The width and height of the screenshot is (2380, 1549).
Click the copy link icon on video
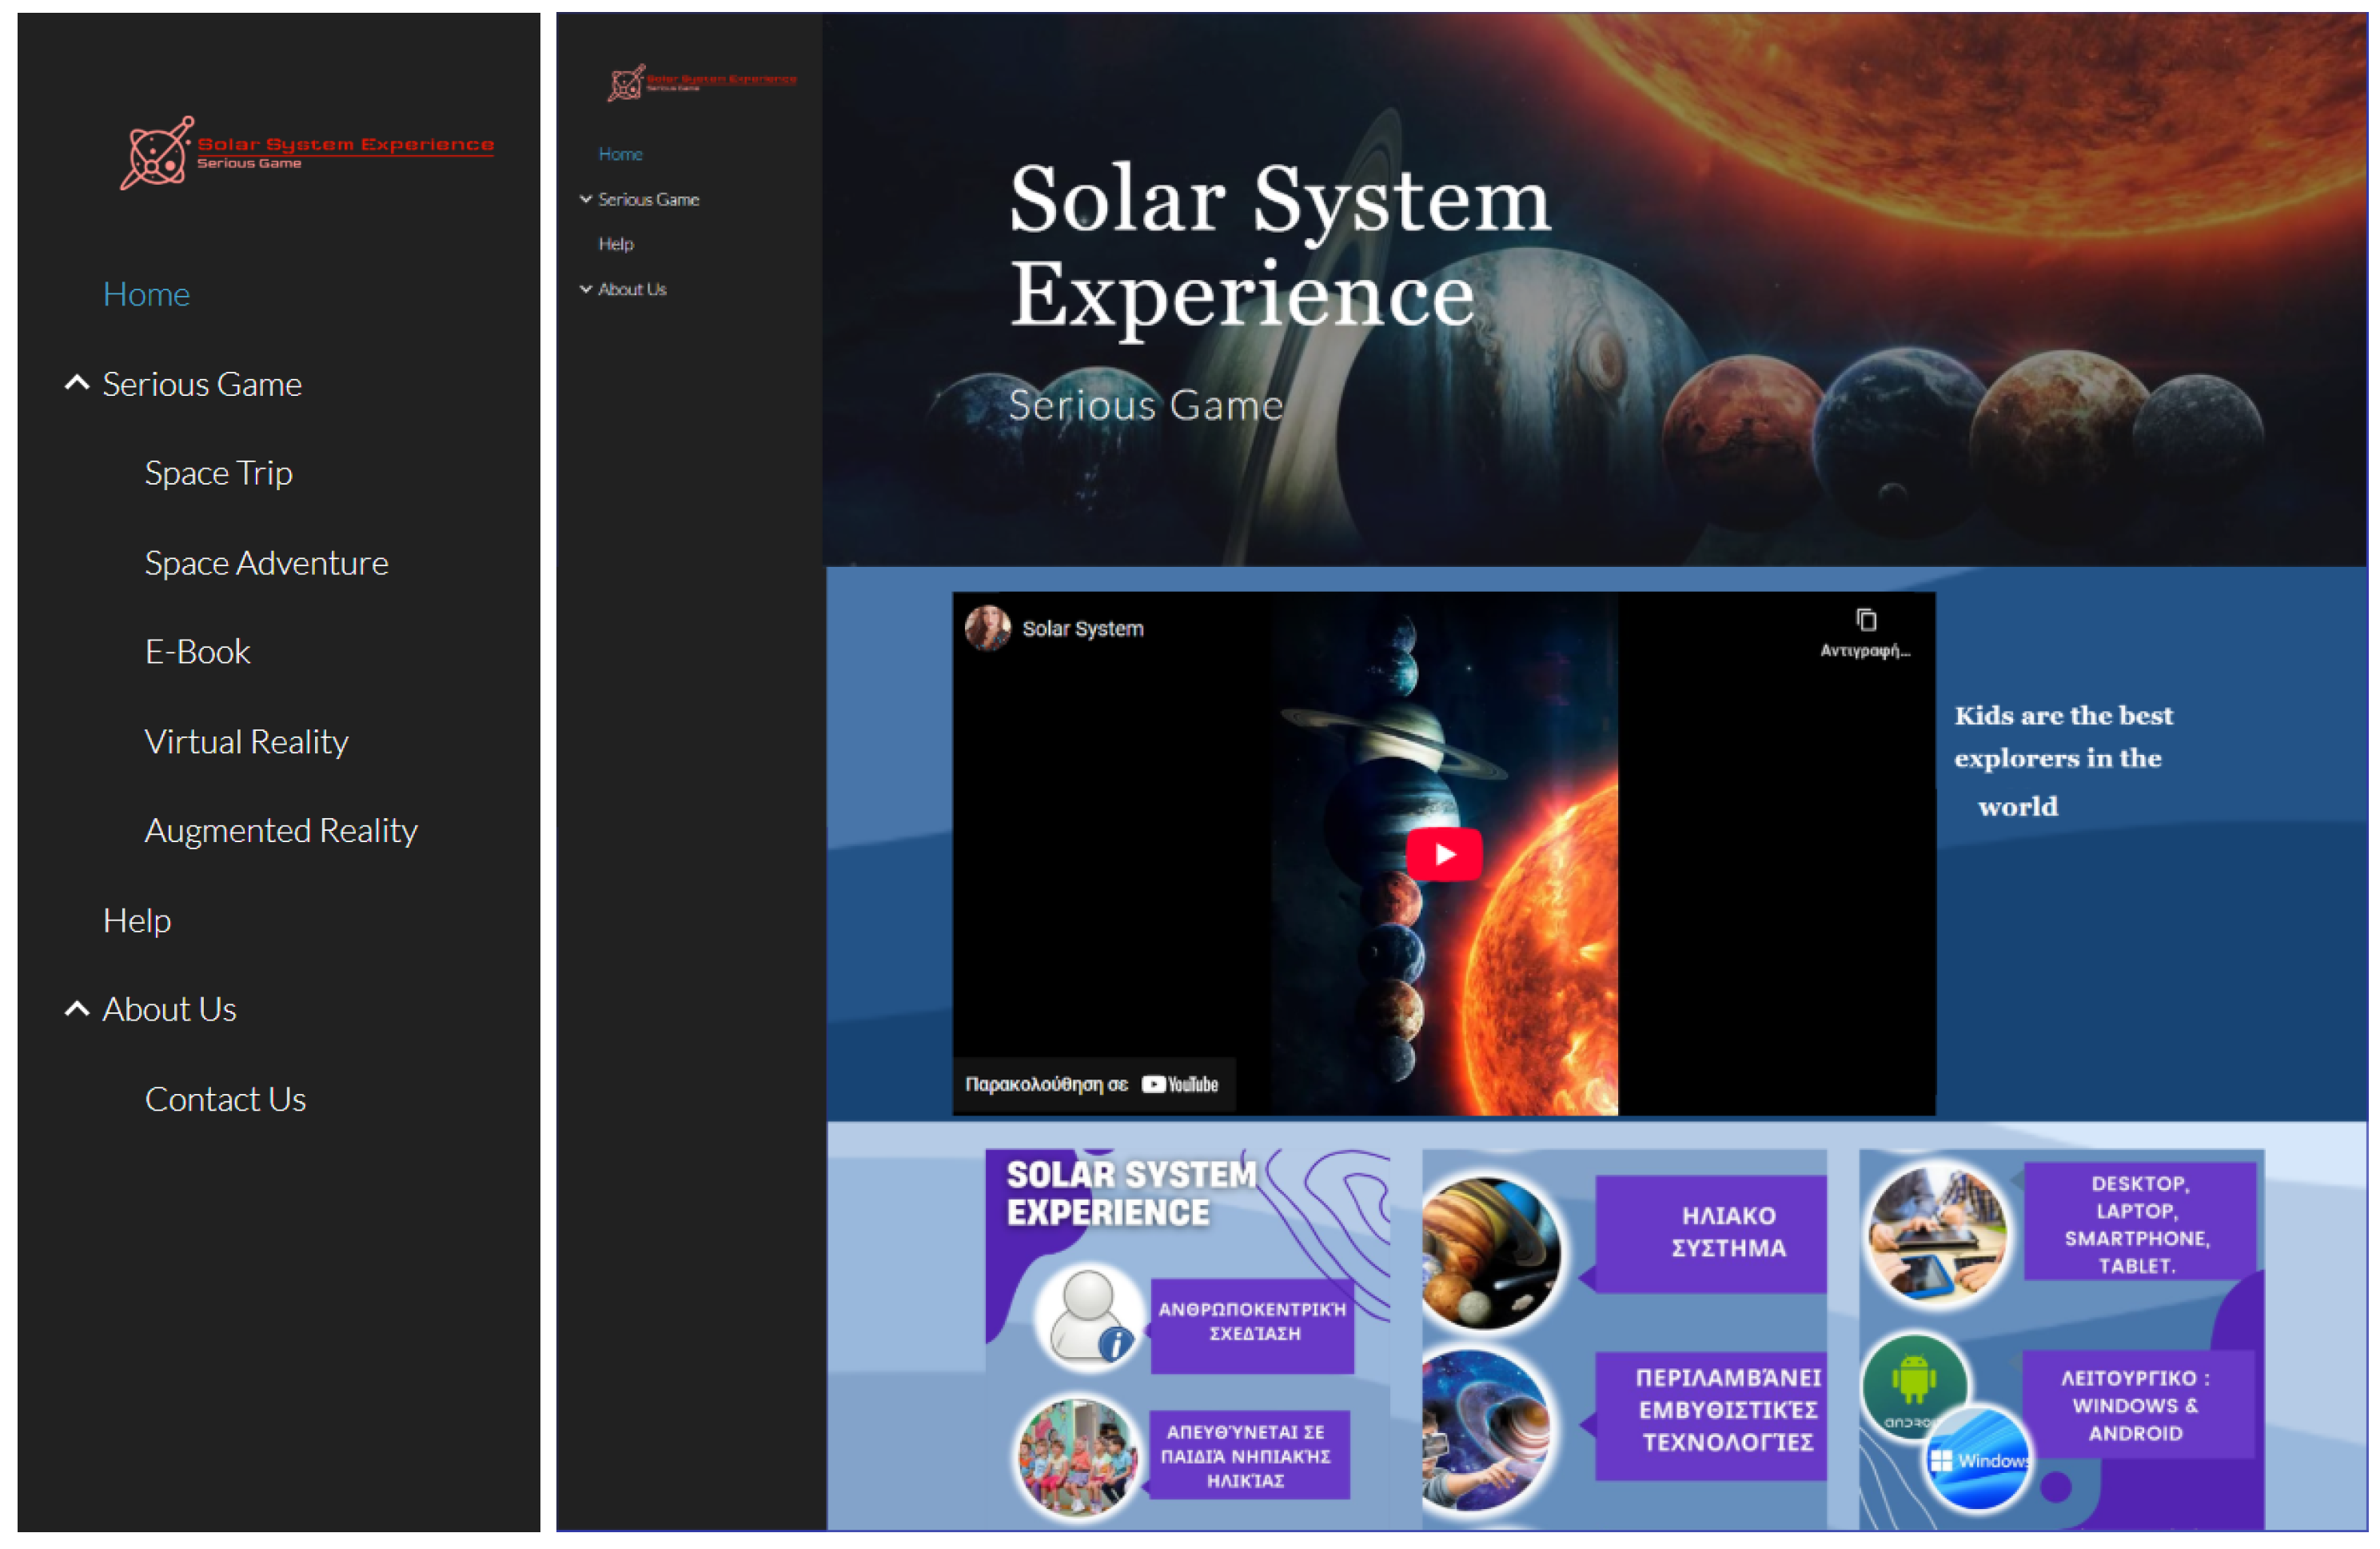point(1865,621)
